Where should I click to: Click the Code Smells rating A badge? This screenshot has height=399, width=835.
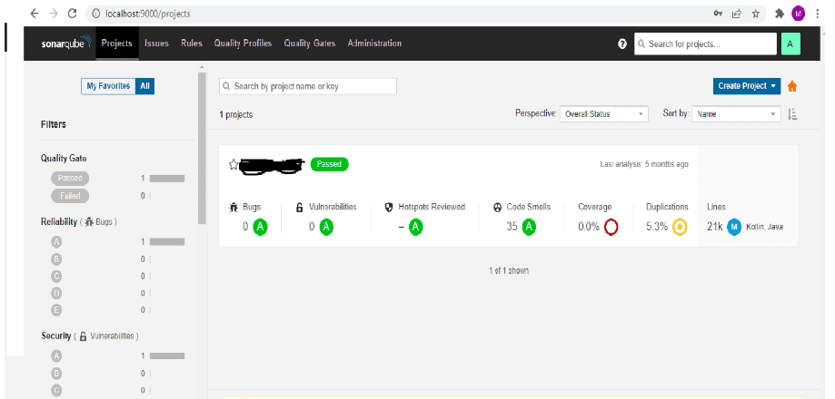528,227
